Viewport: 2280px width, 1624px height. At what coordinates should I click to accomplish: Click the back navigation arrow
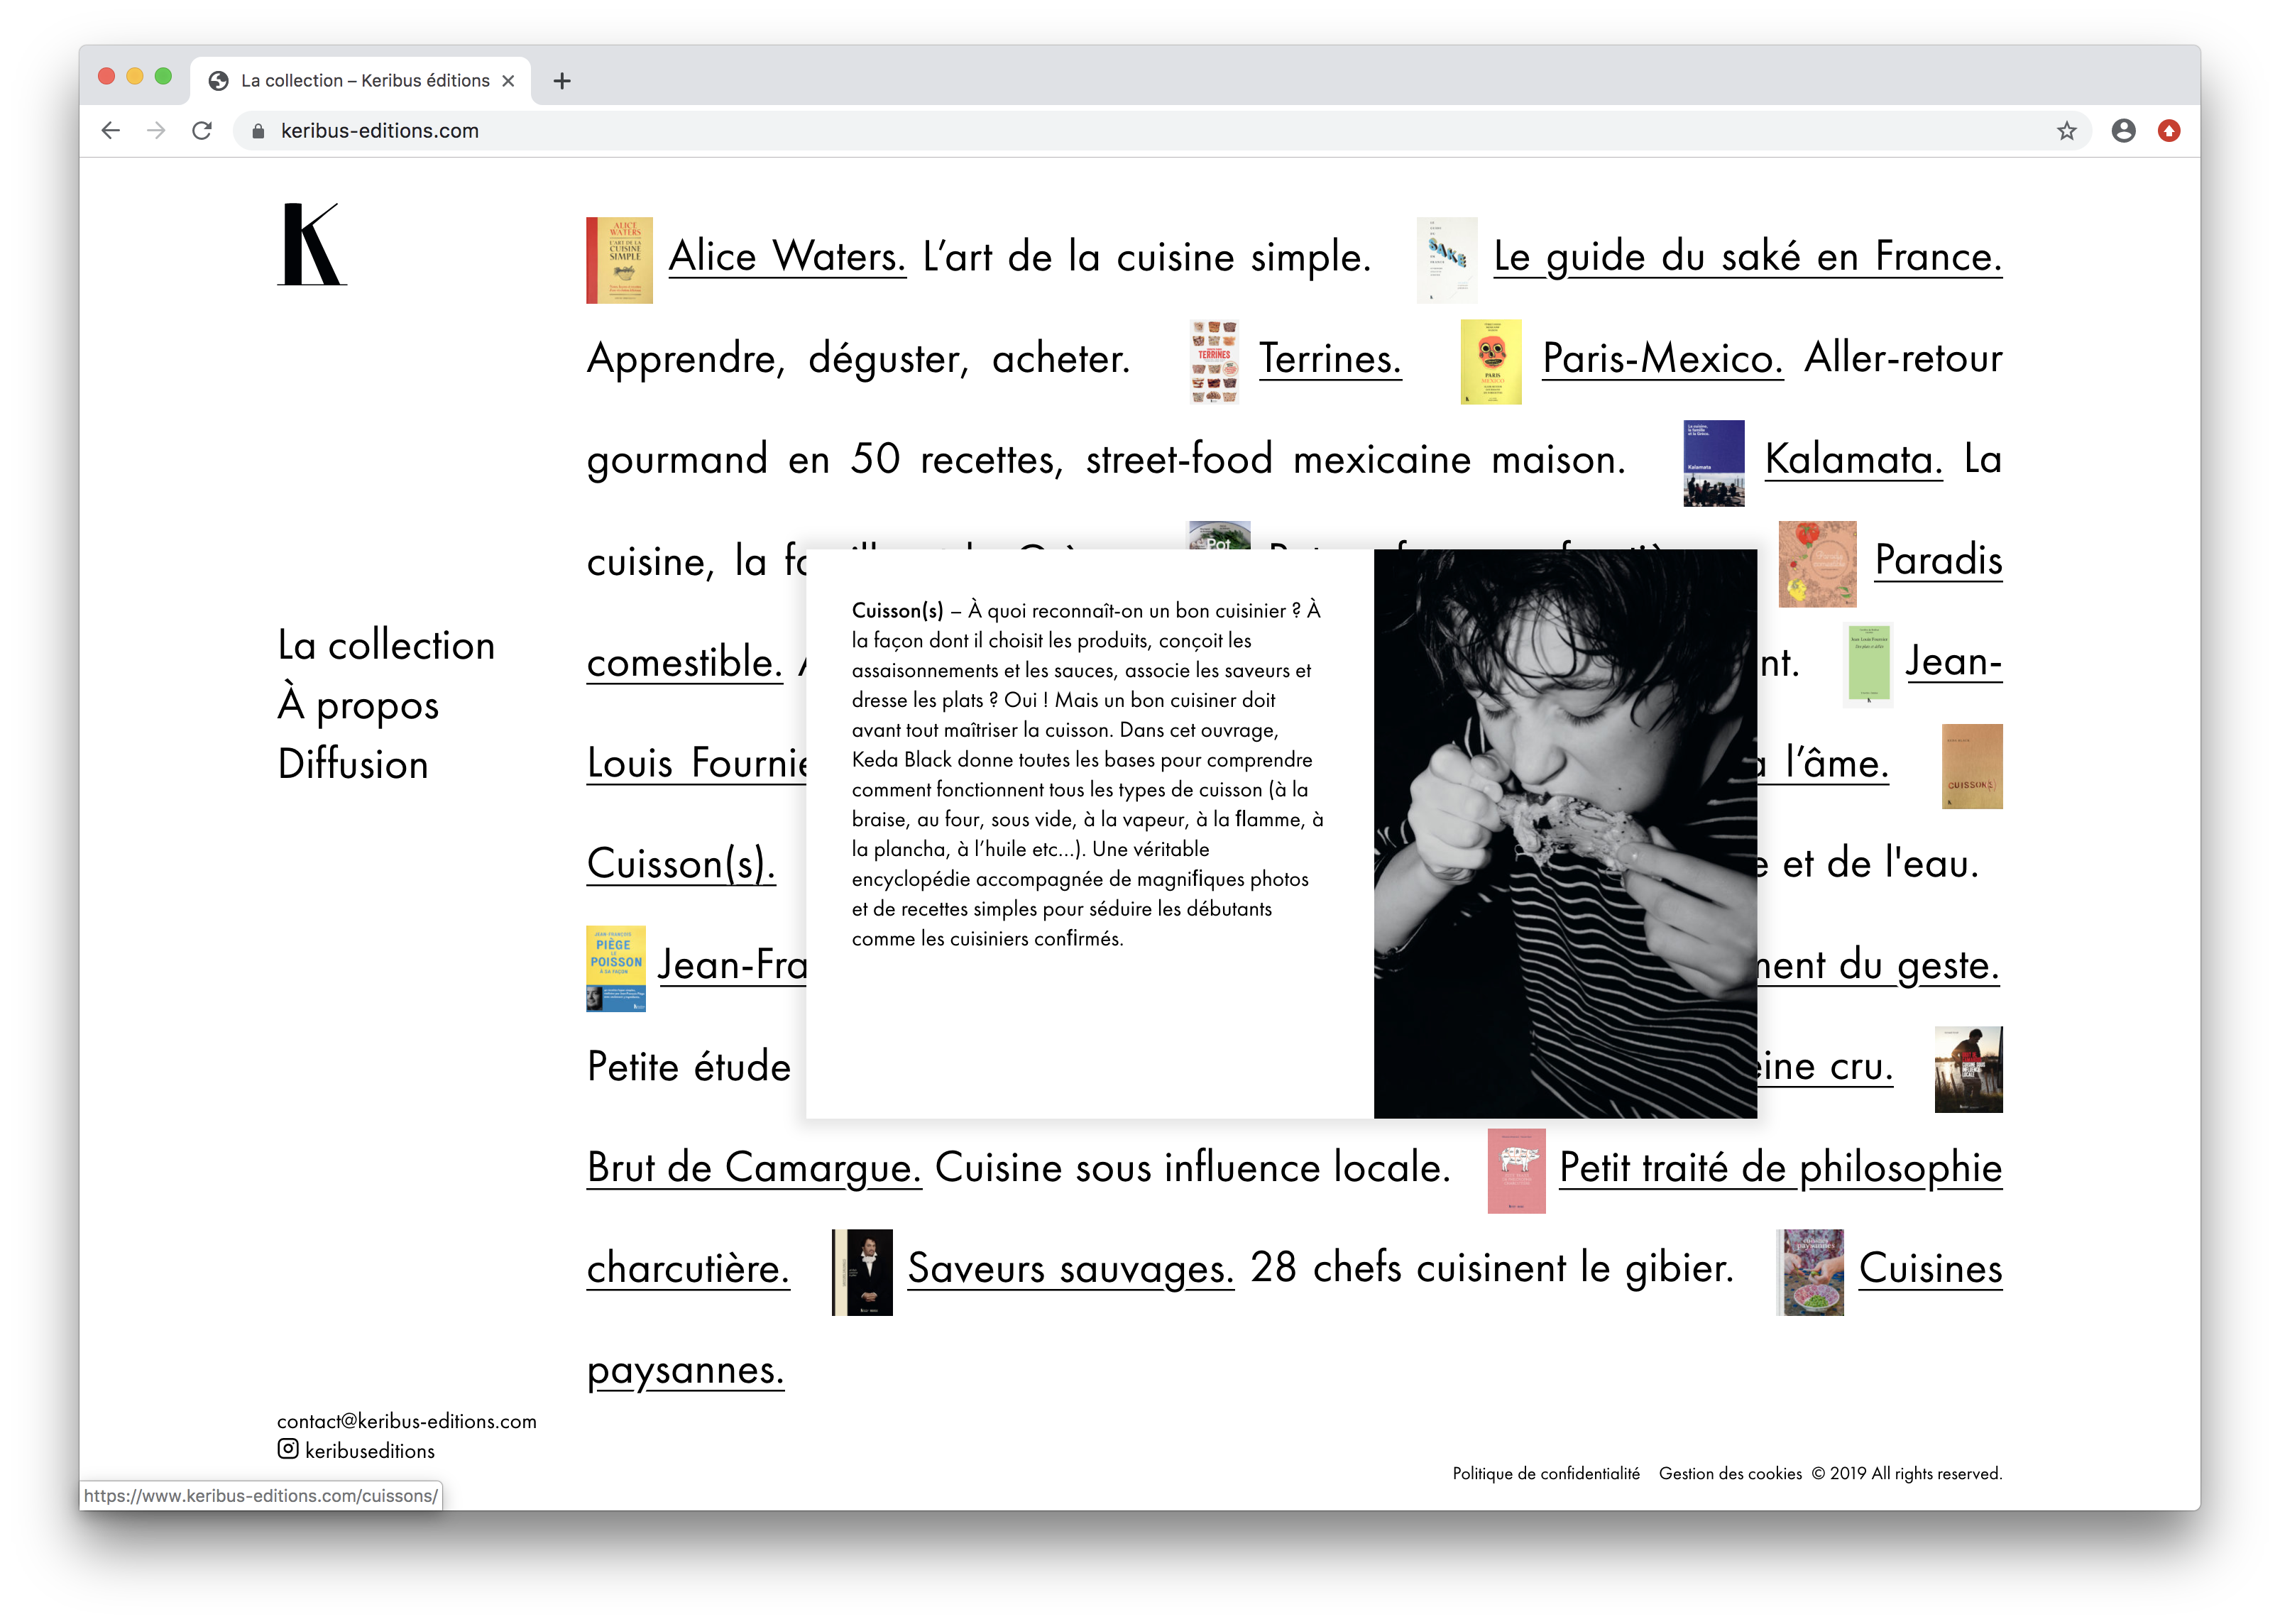coord(111,131)
